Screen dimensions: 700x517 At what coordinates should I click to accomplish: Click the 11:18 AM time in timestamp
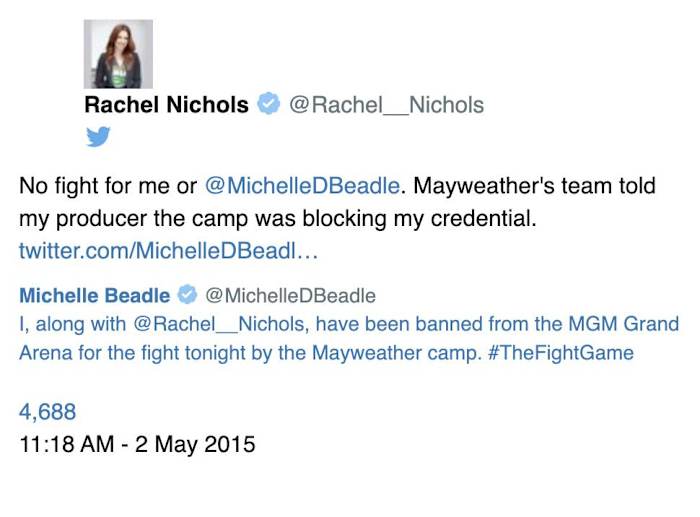click(x=67, y=443)
